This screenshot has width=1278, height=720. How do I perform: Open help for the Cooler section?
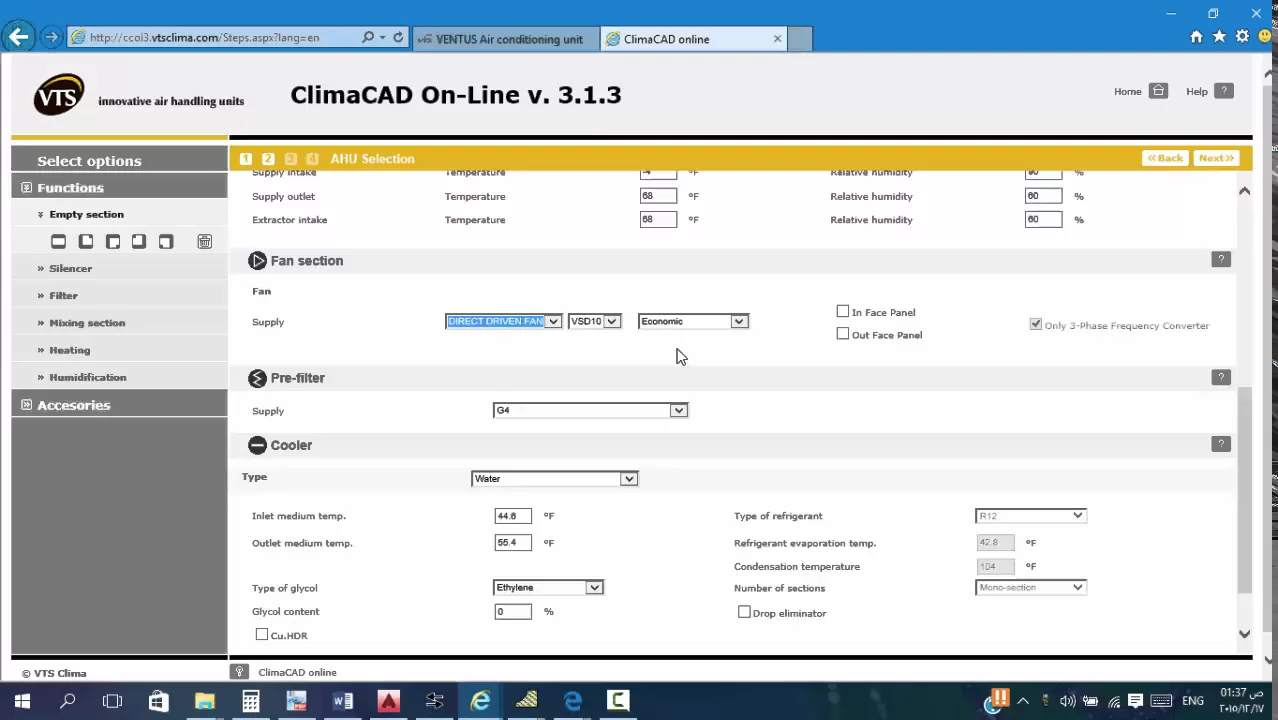click(1221, 444)
